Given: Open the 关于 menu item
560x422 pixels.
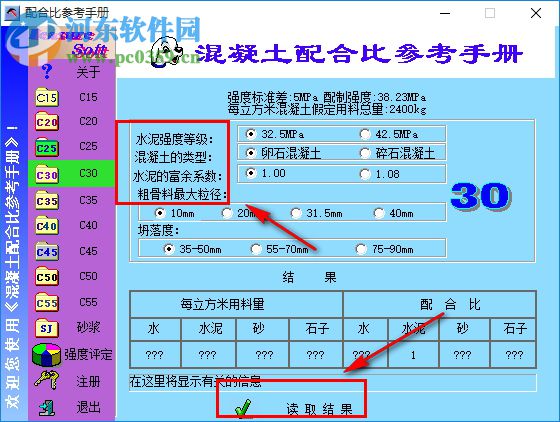Looking at the screenshot, I should click(x=88, y=72).
